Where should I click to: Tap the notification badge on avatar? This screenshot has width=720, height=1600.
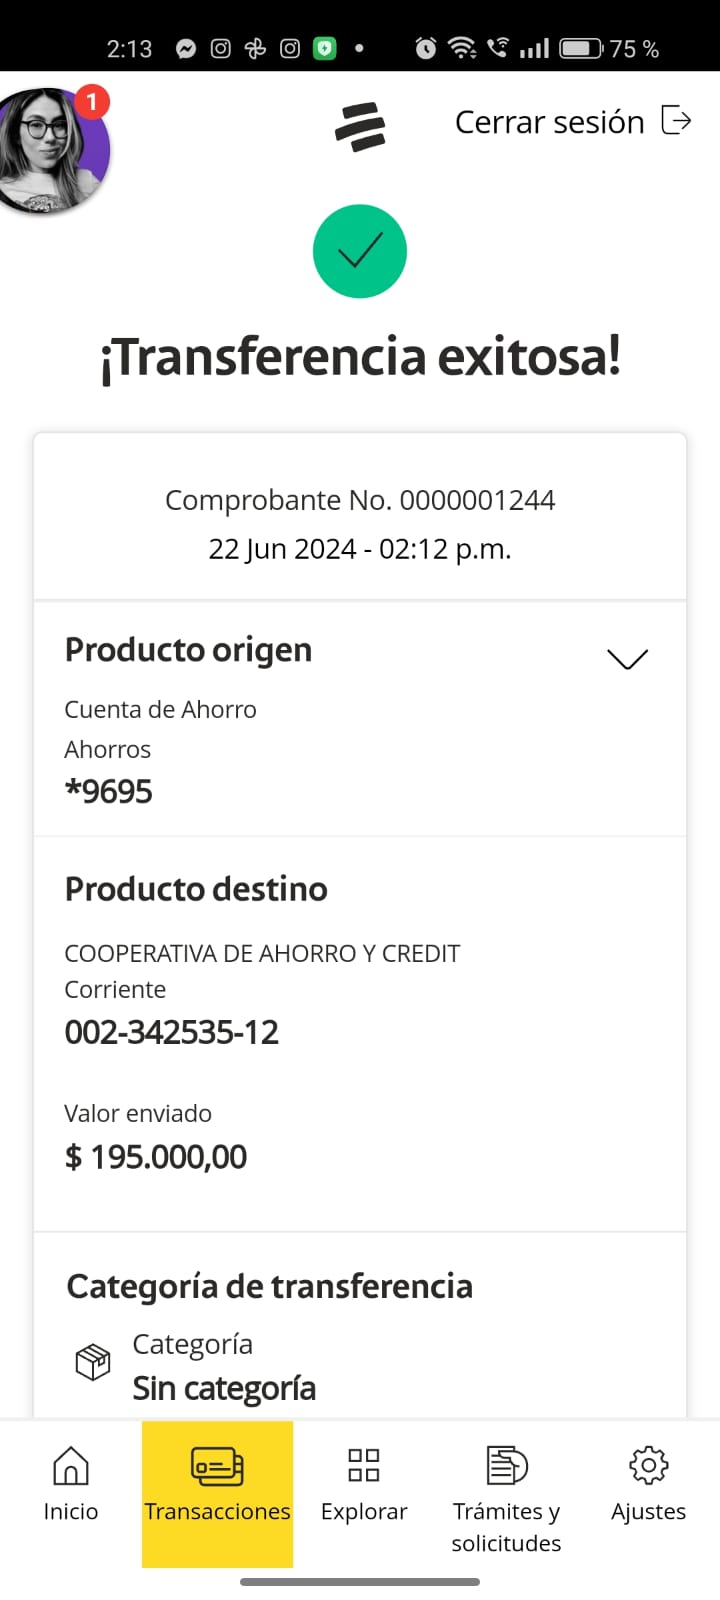(92, 101)
